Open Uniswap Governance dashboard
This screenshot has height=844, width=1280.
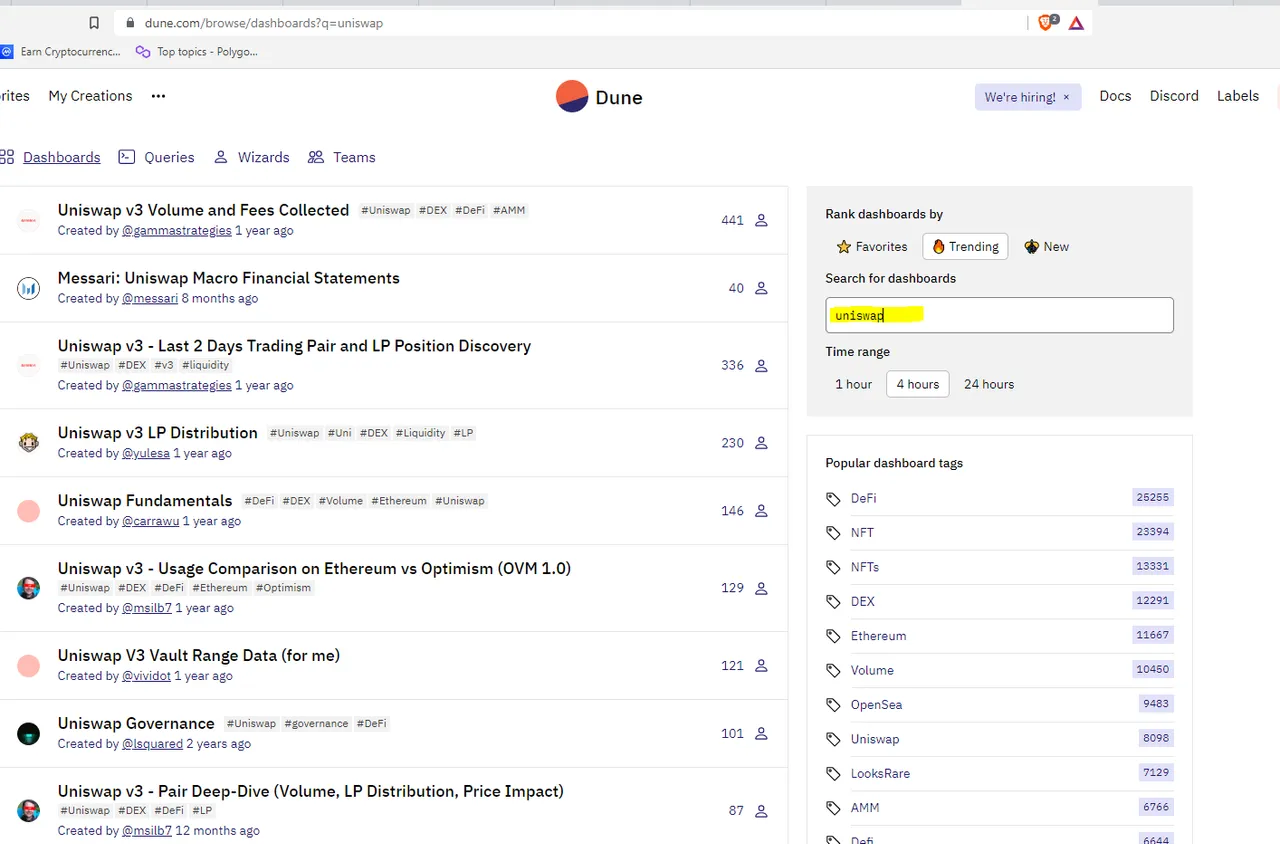tap(136, 724)
